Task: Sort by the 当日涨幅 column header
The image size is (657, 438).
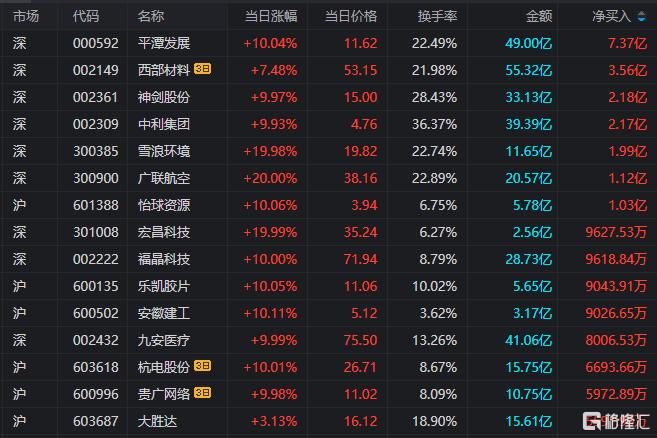Action: pos(270,16)
